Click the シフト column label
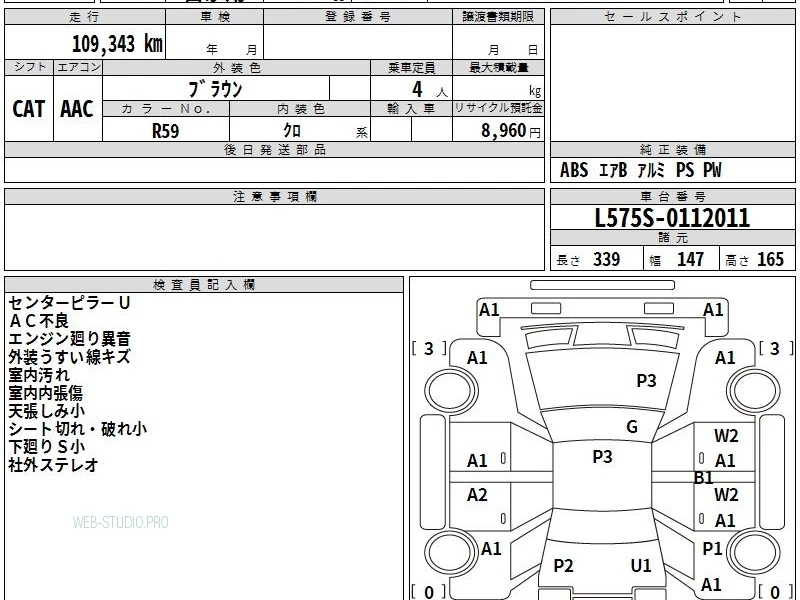This screenshot has height=600, width=800. point(29,67)
